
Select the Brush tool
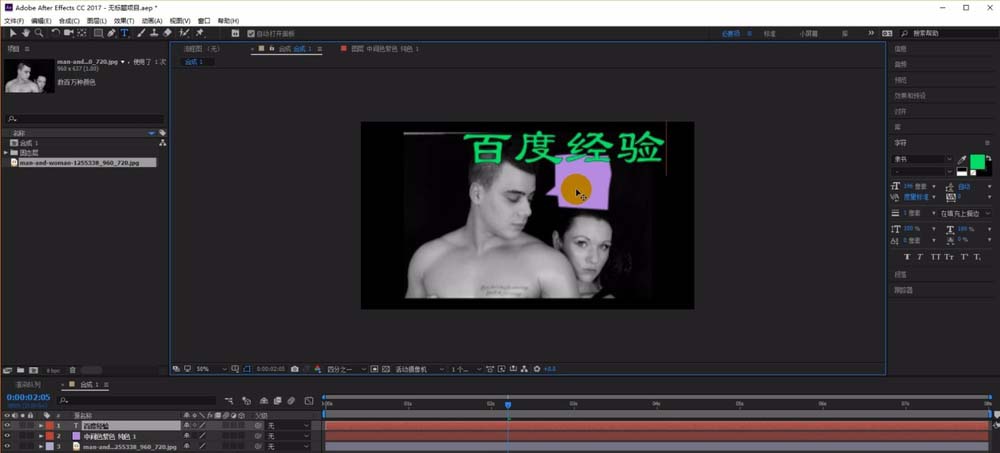click(x=142, y=33)
